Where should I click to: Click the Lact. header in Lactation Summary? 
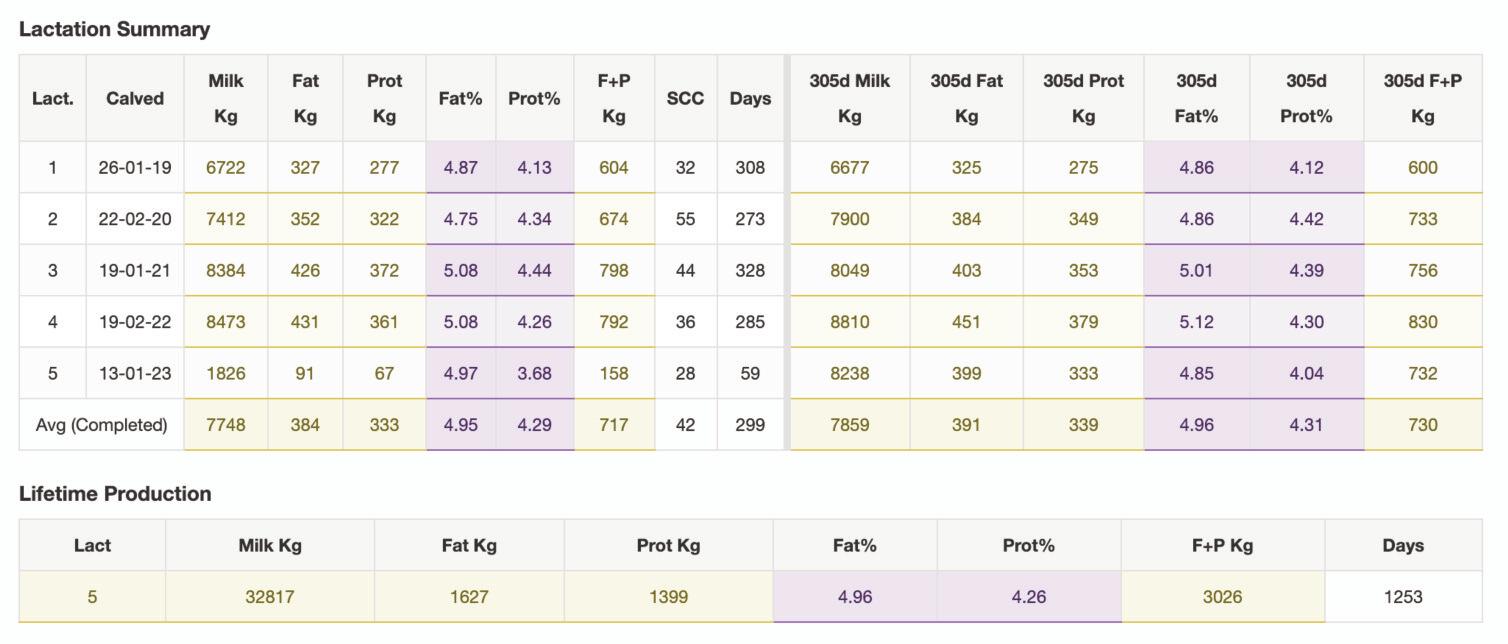53,98
